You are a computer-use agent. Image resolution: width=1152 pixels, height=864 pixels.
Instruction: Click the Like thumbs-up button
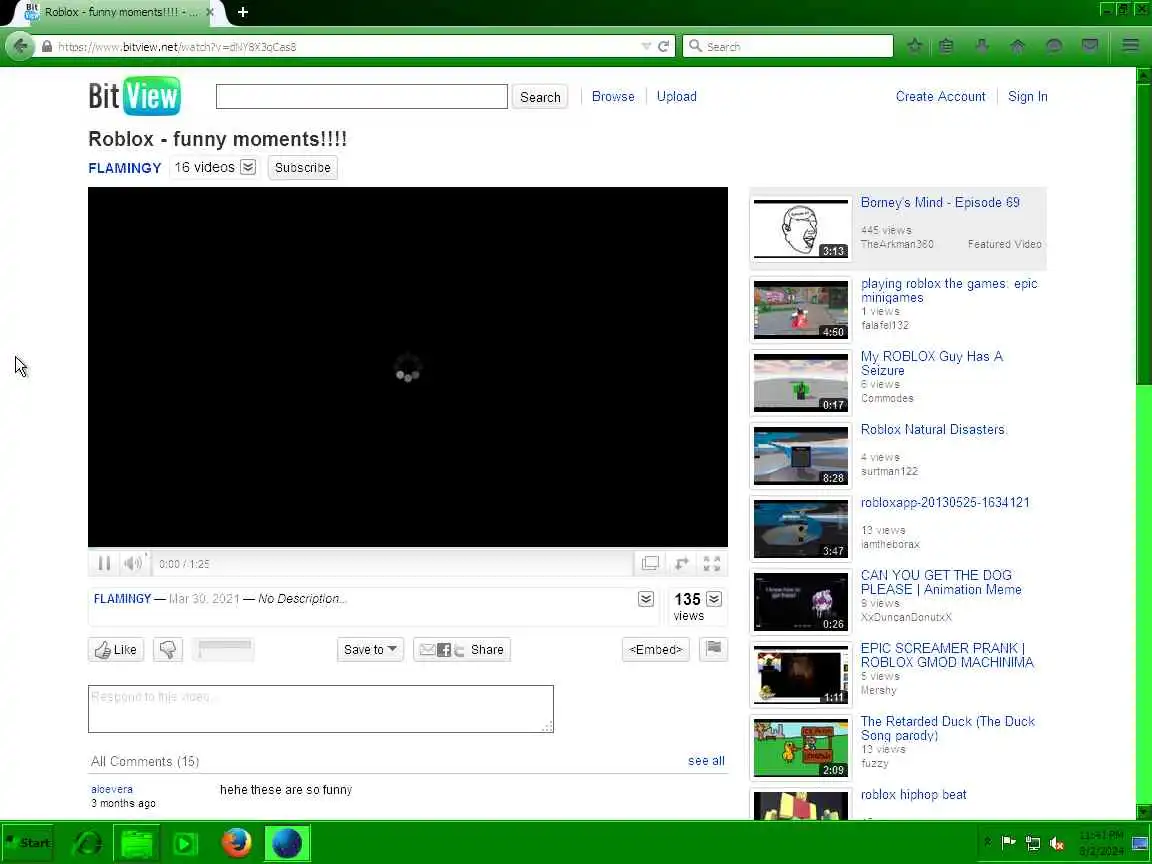click(x=116, y=649)
